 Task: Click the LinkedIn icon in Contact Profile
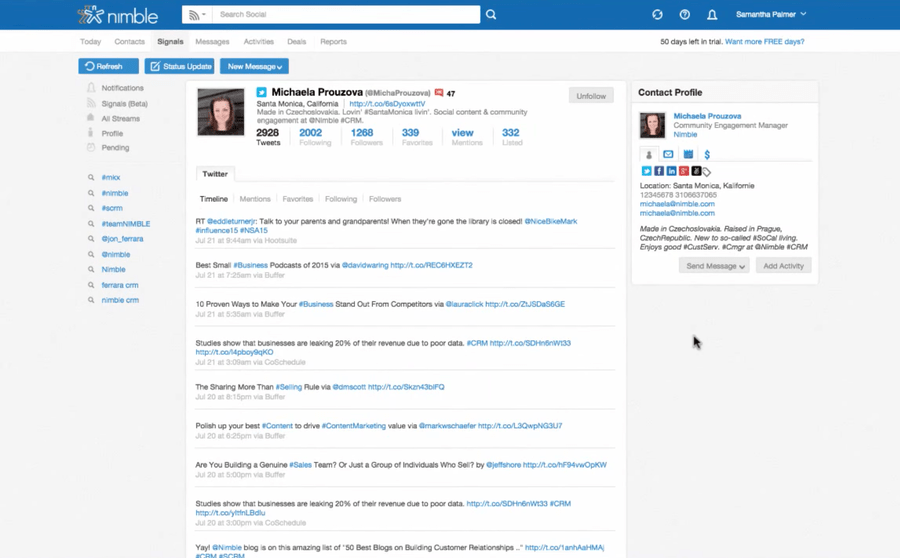pyautogui.click(x=671, y=171)
